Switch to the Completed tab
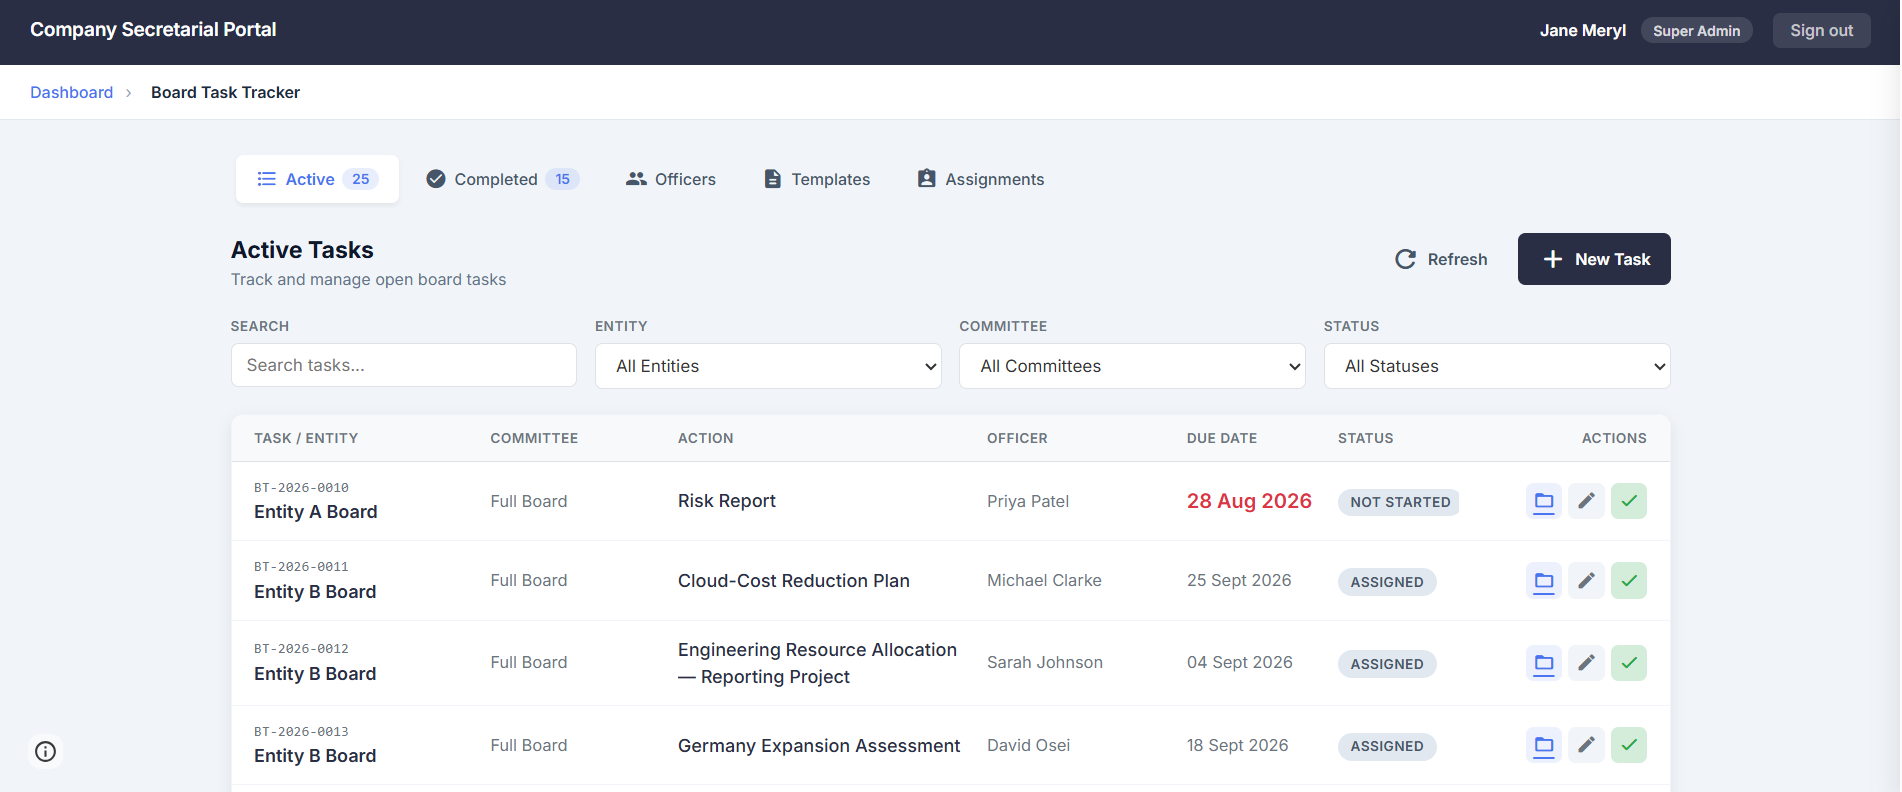 pos(502,179)
